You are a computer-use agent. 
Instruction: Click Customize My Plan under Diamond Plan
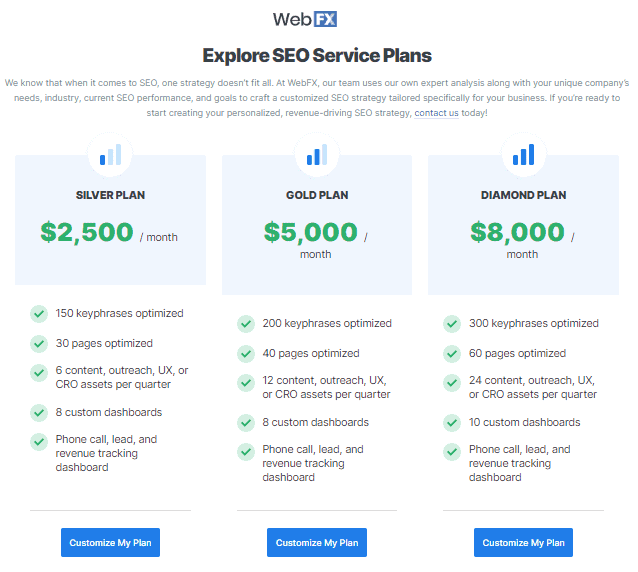pyautogui.click(x=523, y=543)
